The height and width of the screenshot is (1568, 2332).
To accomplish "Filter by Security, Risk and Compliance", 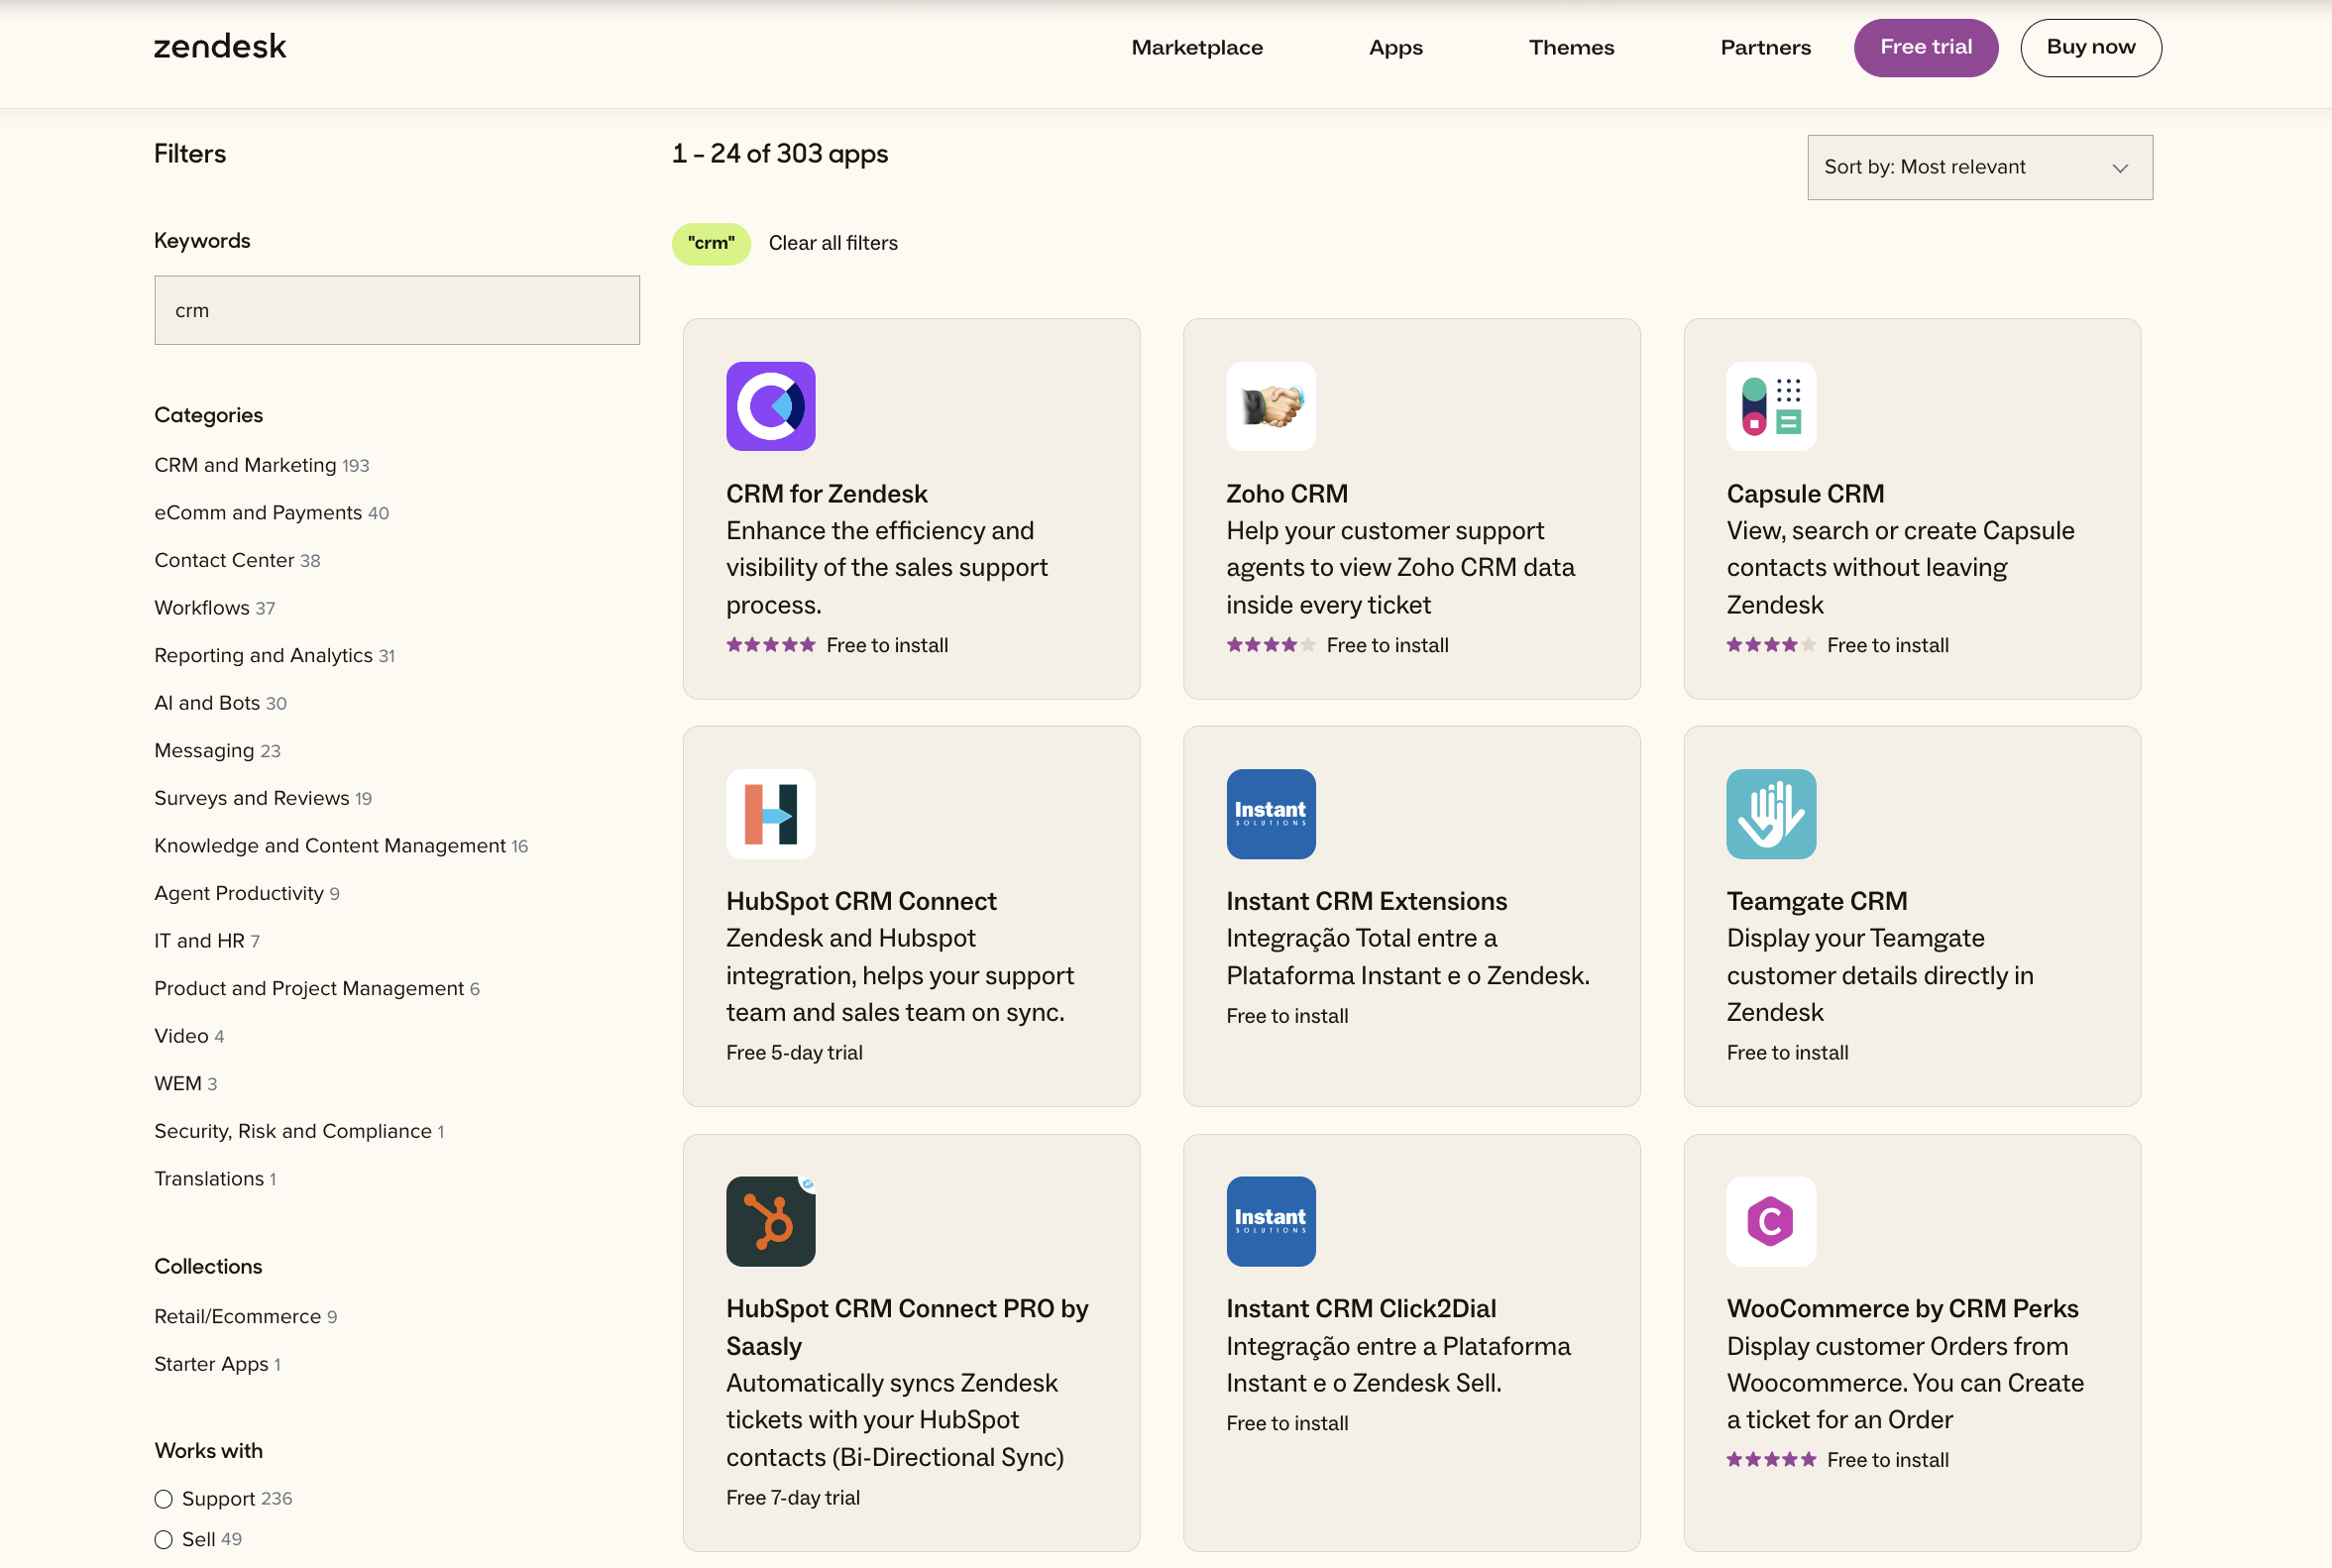I will coord(299,1131).
